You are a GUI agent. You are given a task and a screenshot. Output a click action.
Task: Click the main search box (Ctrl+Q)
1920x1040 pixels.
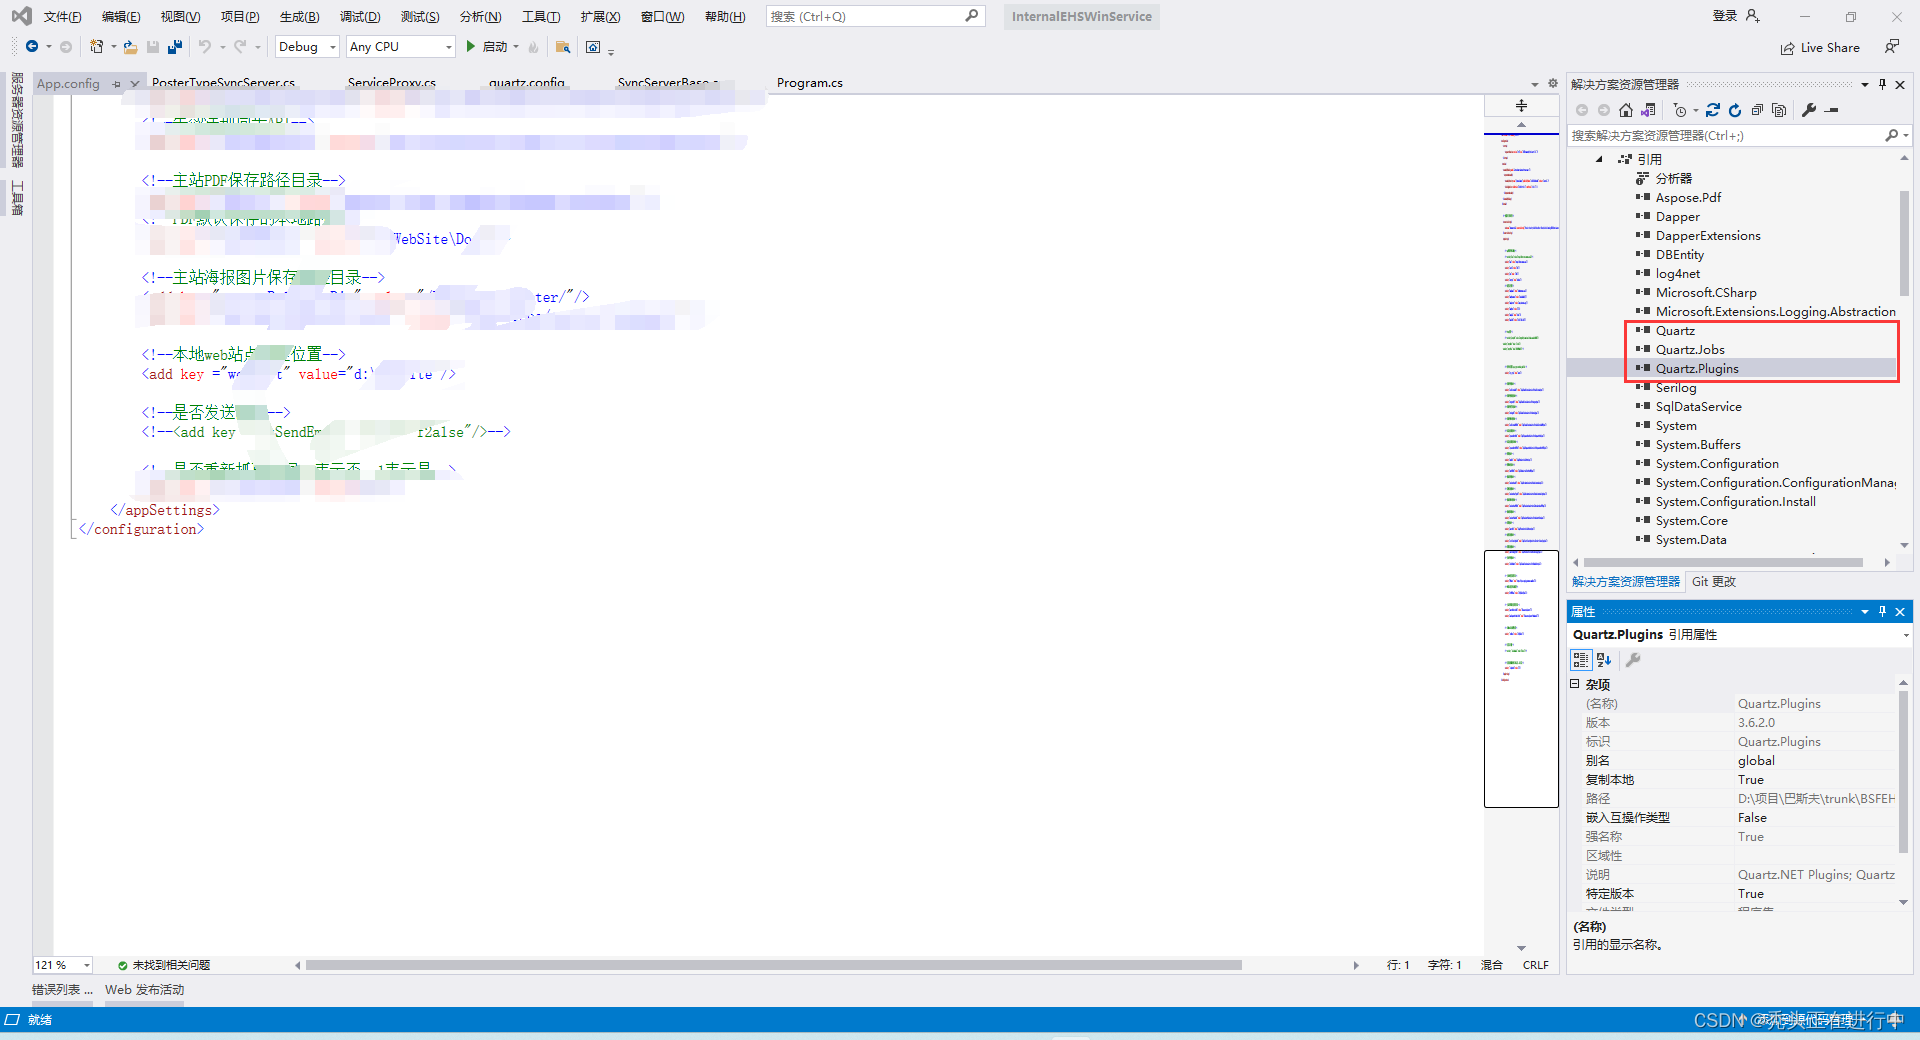click(875, 16)
